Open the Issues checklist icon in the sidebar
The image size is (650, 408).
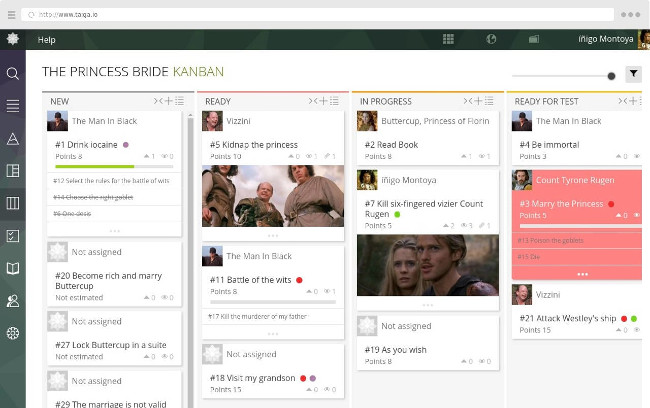coord(13,236)
